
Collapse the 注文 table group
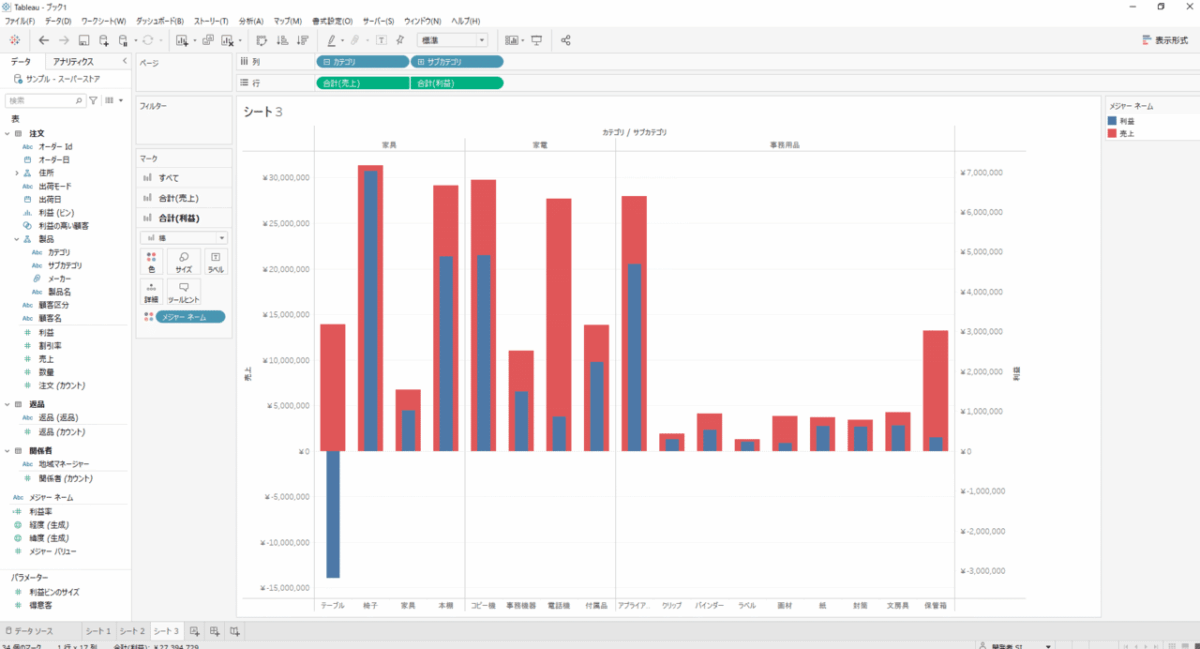pyautogui.click(x=7, y=133)
